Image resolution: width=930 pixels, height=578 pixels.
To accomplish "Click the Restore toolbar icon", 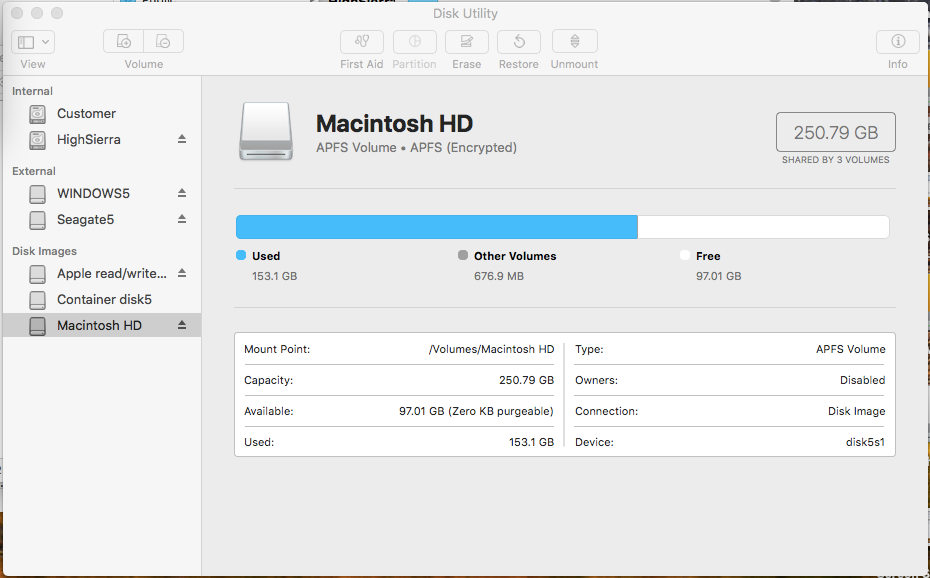I will pyautogui.click(x=519, y=42).
